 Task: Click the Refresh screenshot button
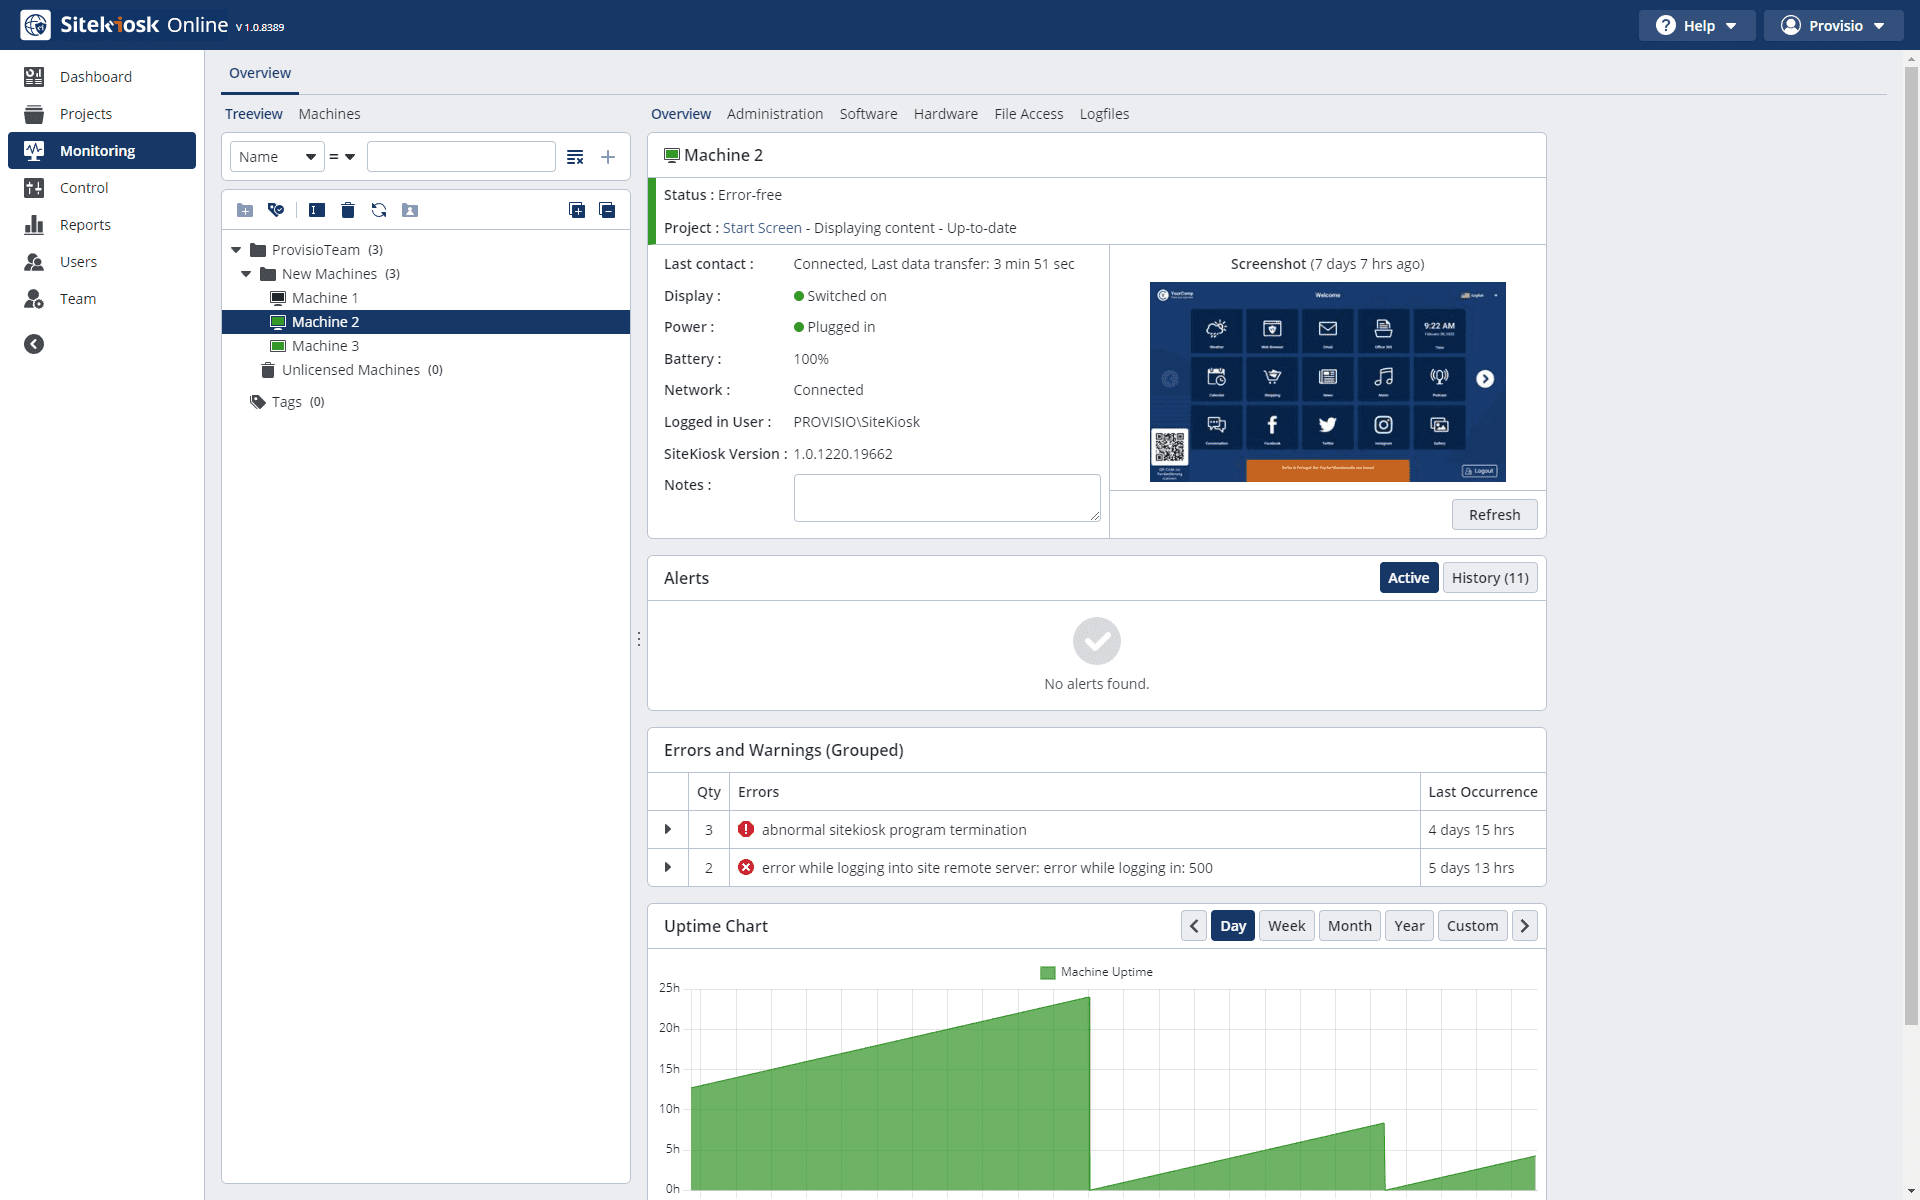1494,515
